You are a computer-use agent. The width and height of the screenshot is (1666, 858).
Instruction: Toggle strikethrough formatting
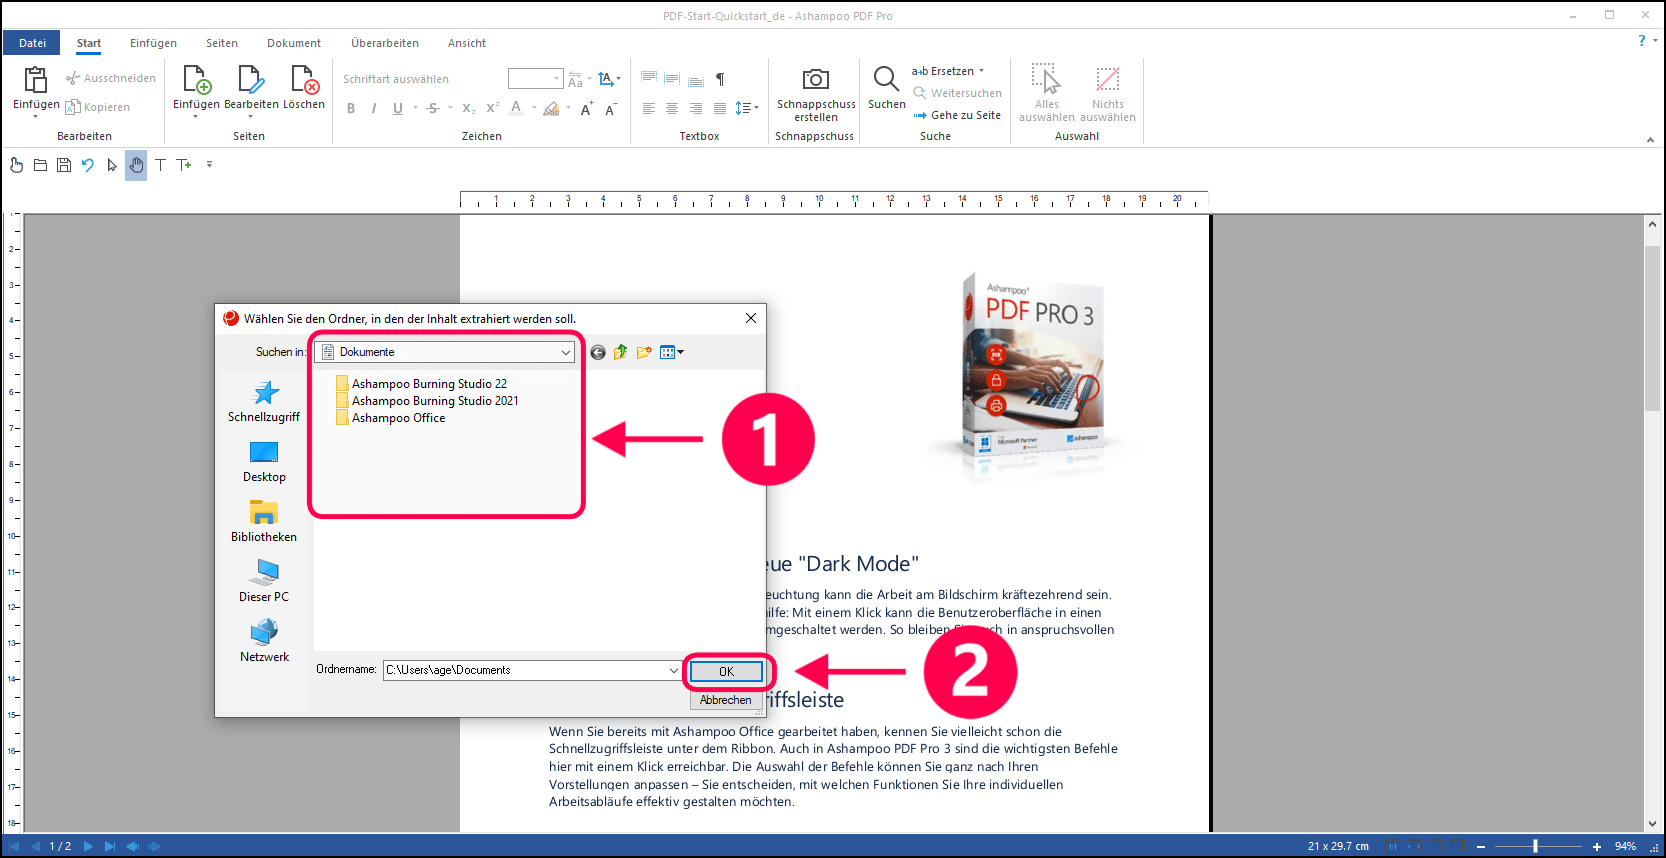pos(433,108)
